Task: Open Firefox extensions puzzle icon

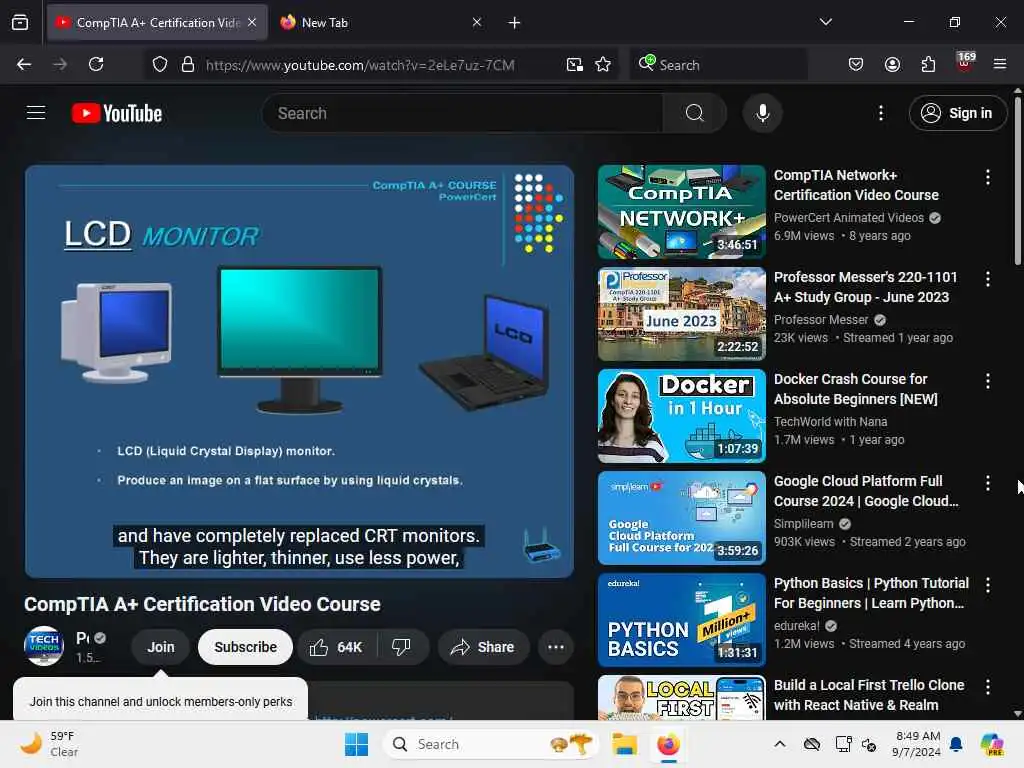Action: [x=928, y=64]
